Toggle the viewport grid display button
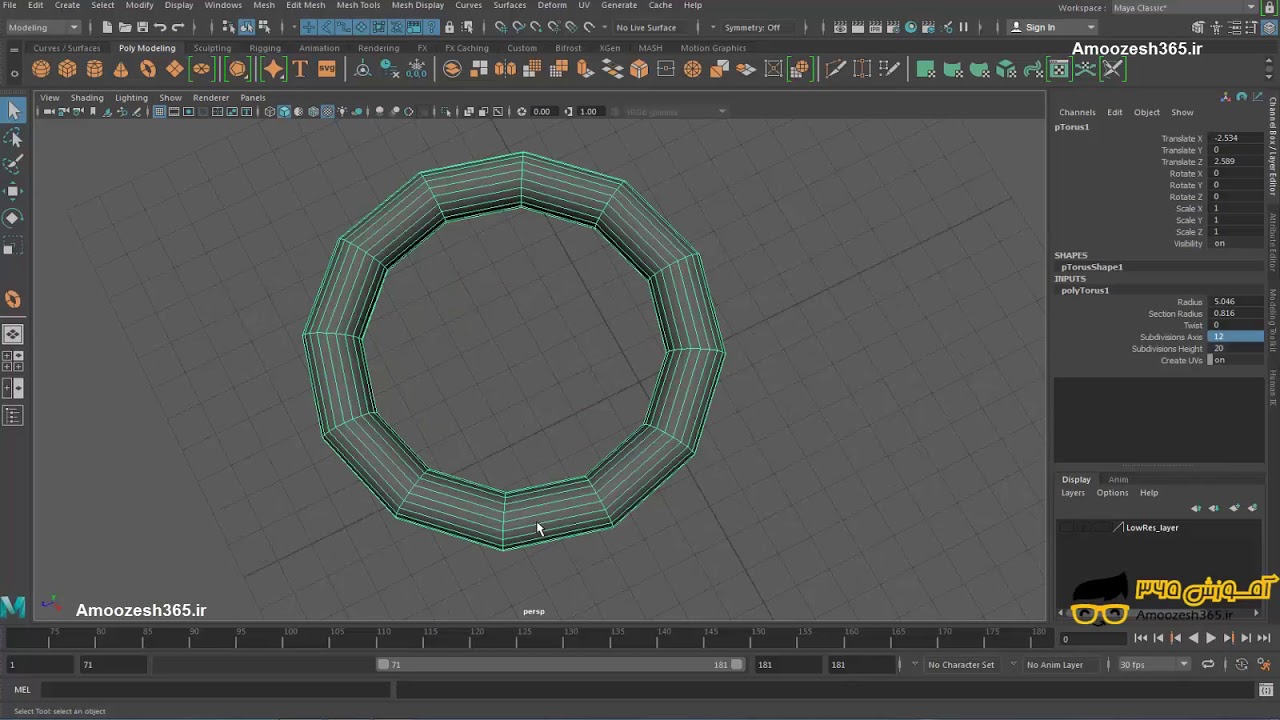This screenshot has height=720, width=1280. pyautogui.click(x=159, y=111)
